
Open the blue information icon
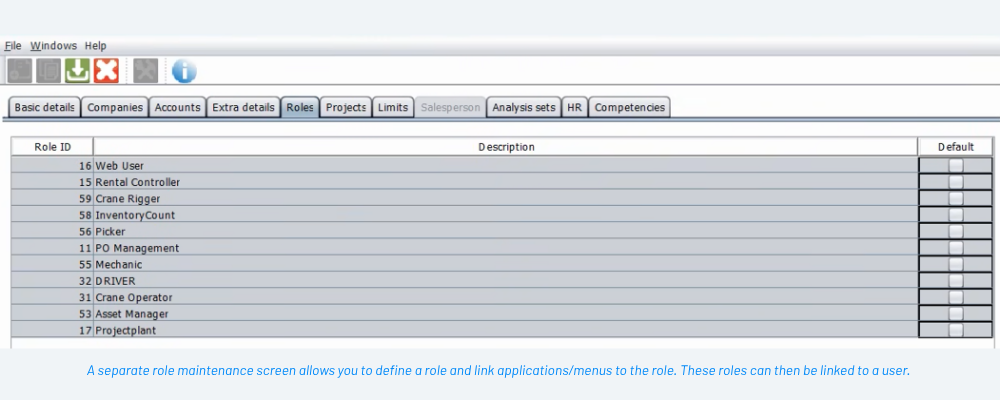coord(184,71)
